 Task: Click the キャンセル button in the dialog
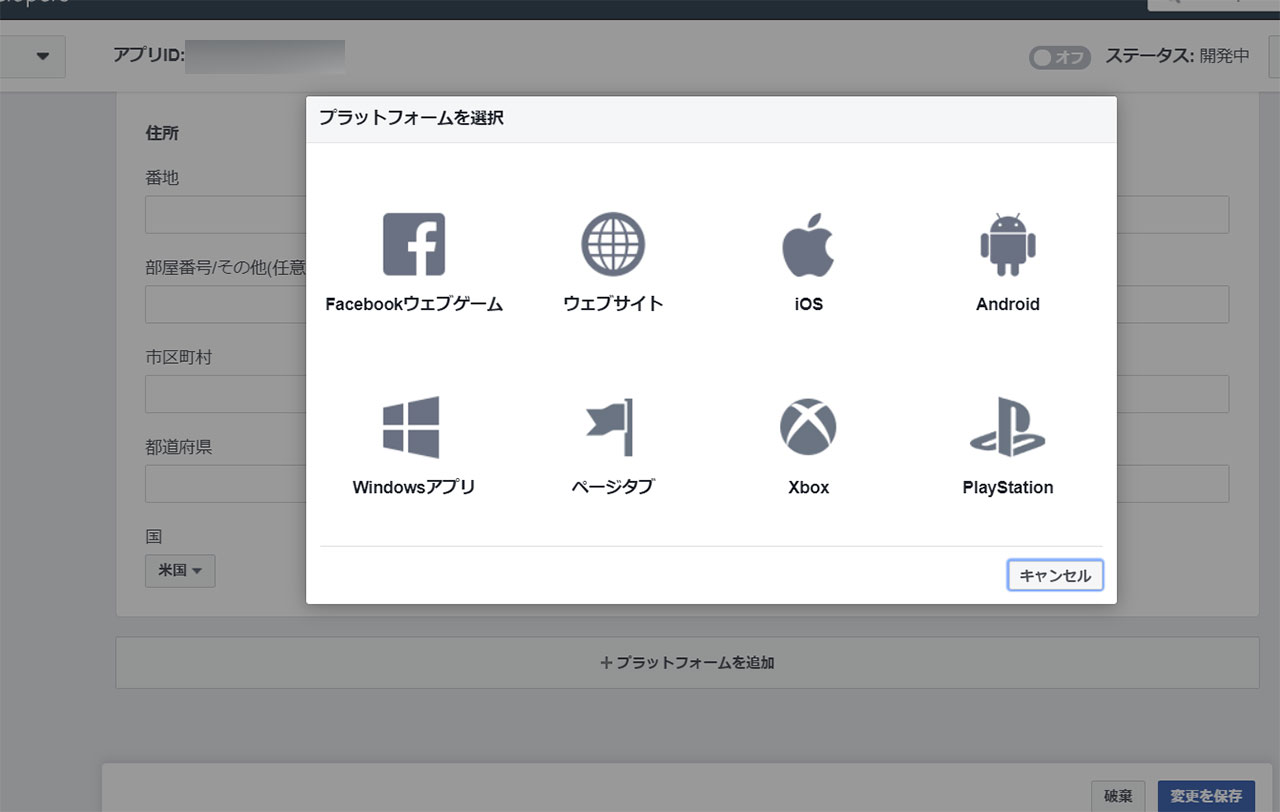[1055, 575]
